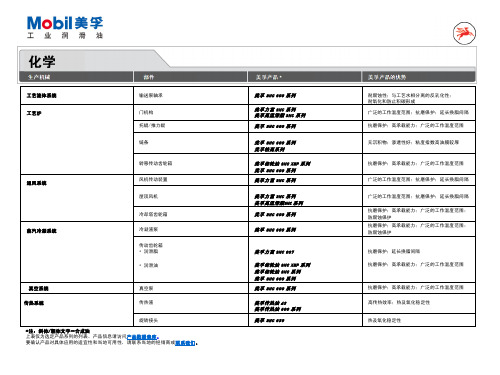This screenshot has height=375, width=500.
Task: Click the 工业润滑油 subtitle under logo
Action: click(65, 35)
